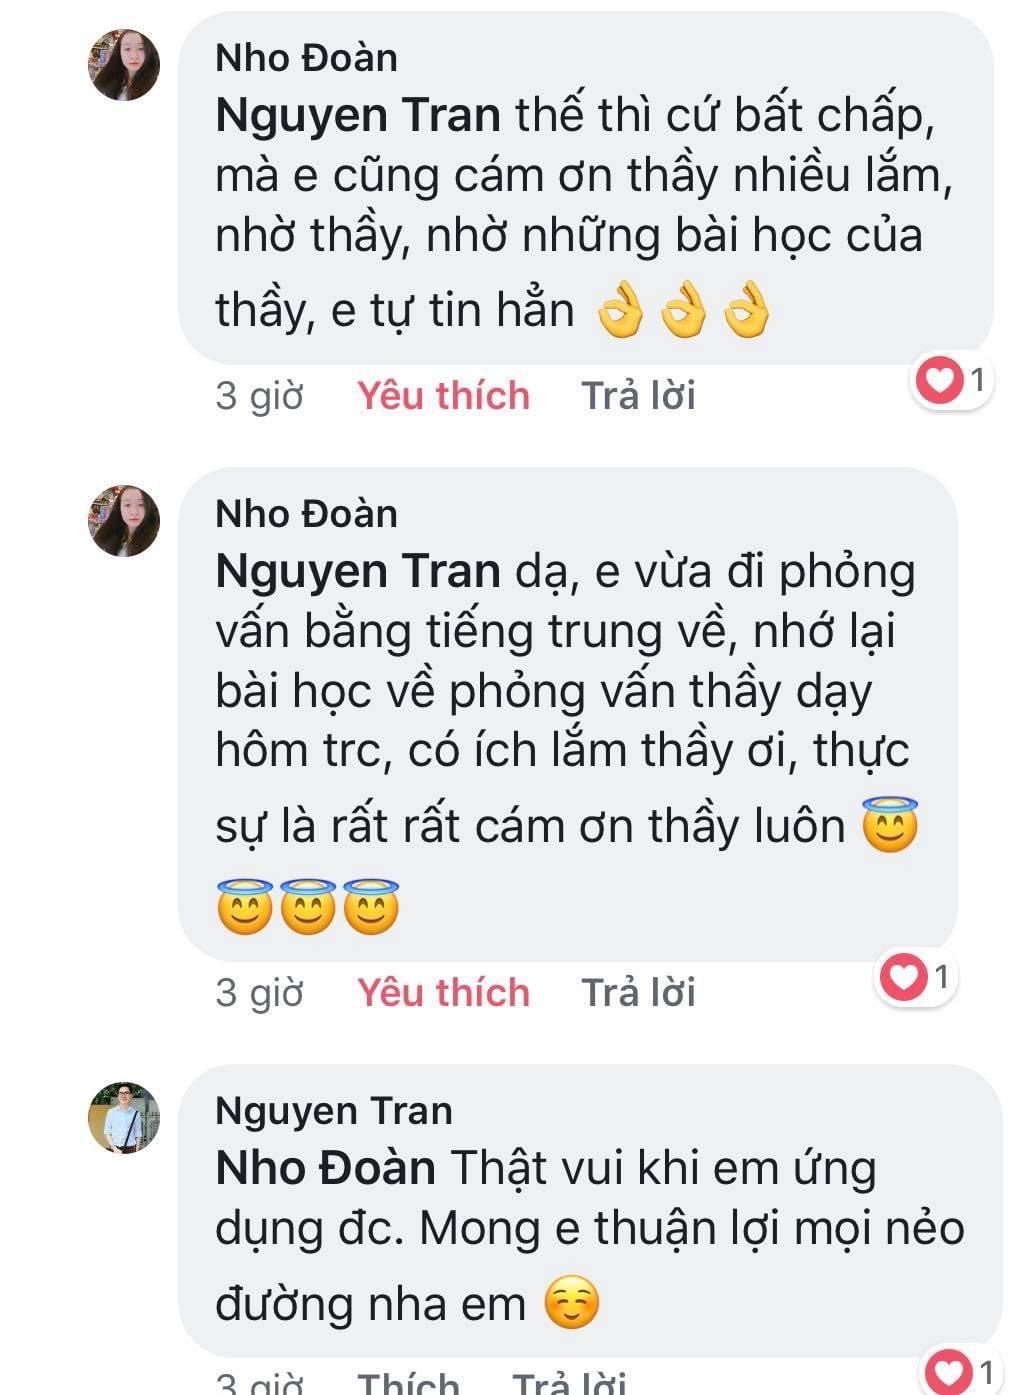
Task: Reply to Nguyen Tran's comment via Trả lời
Action: (569, 1383)
